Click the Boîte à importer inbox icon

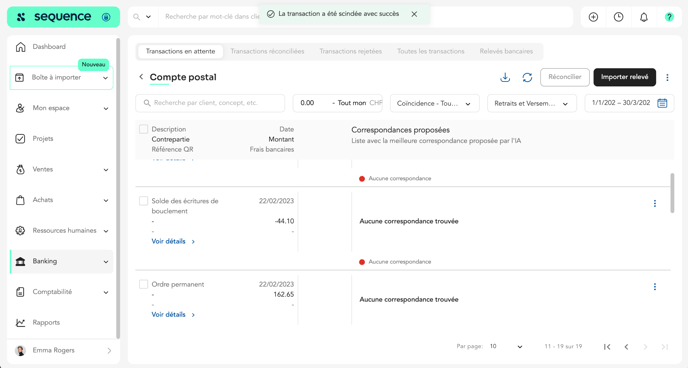point(19,78)
